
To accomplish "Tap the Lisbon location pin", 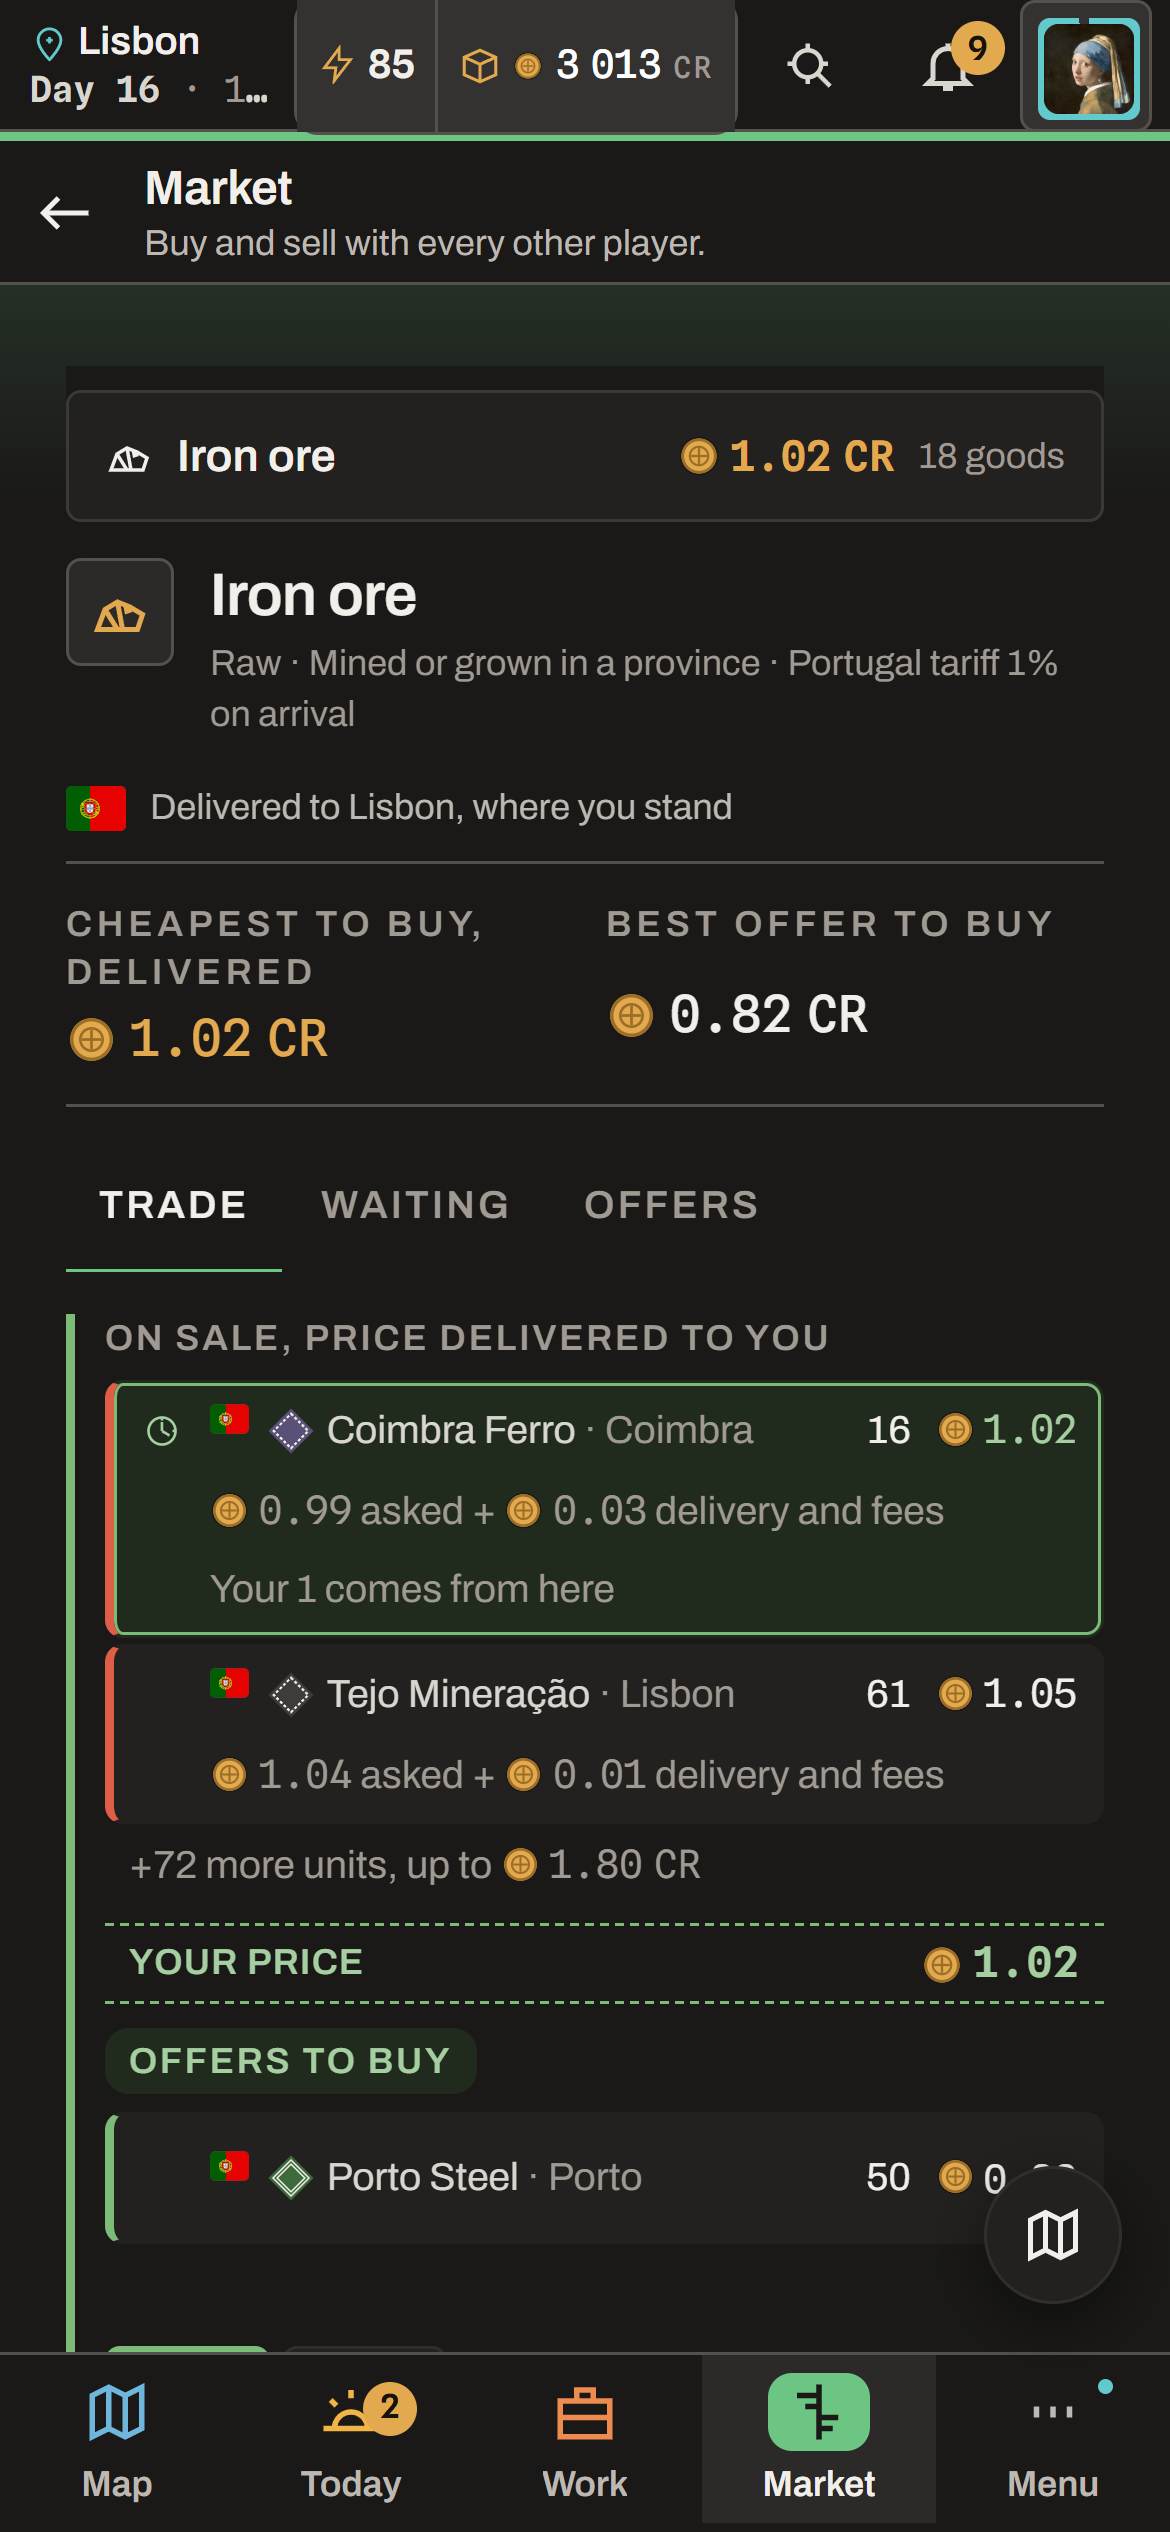I will (48, 43).
